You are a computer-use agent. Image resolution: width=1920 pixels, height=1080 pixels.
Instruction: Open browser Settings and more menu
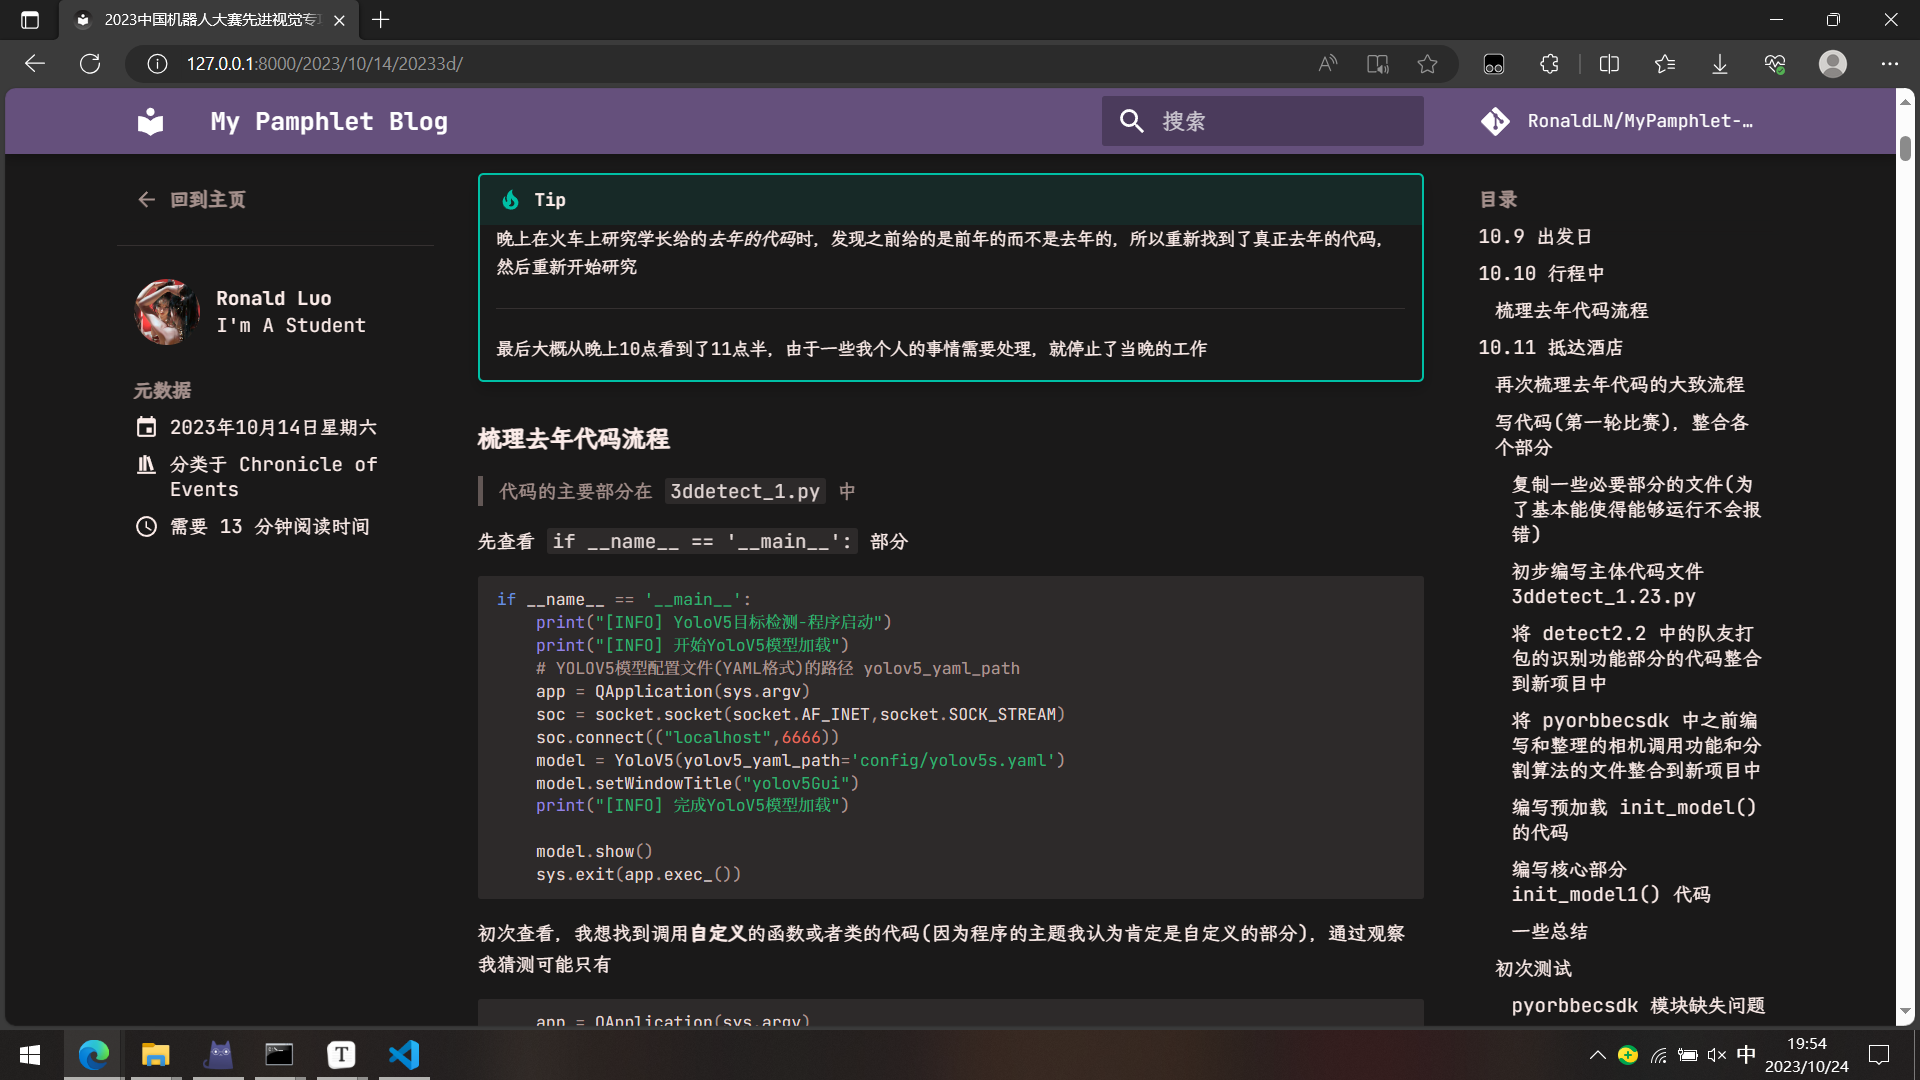pyautogui.click(x=1889, y=64)
